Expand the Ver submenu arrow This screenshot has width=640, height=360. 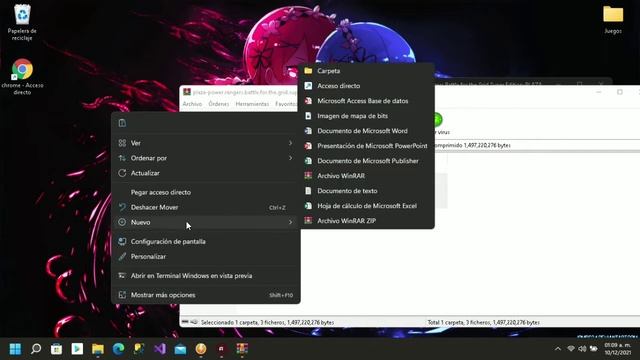pos(290,143)
